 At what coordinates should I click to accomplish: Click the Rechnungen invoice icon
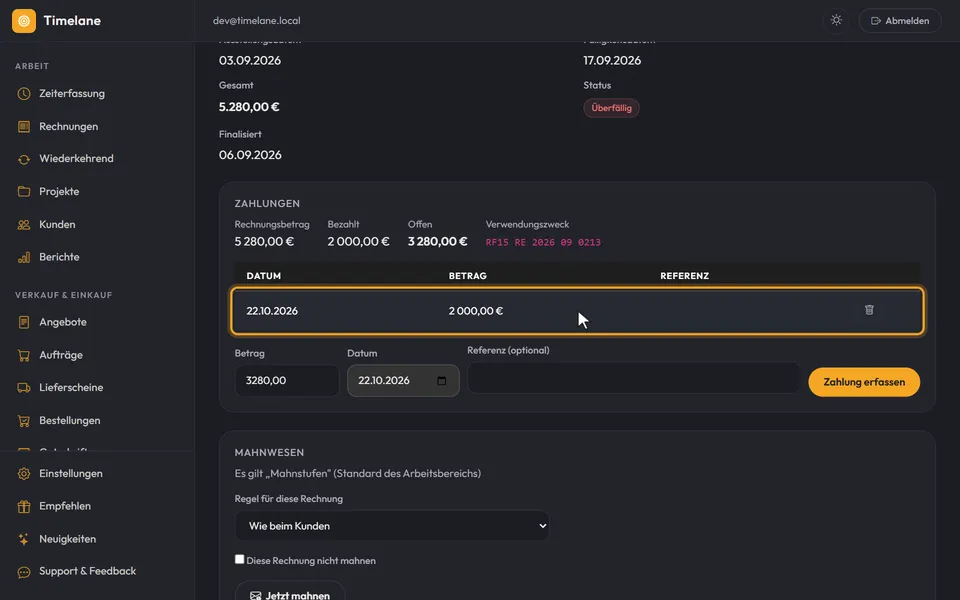(24, 127)
